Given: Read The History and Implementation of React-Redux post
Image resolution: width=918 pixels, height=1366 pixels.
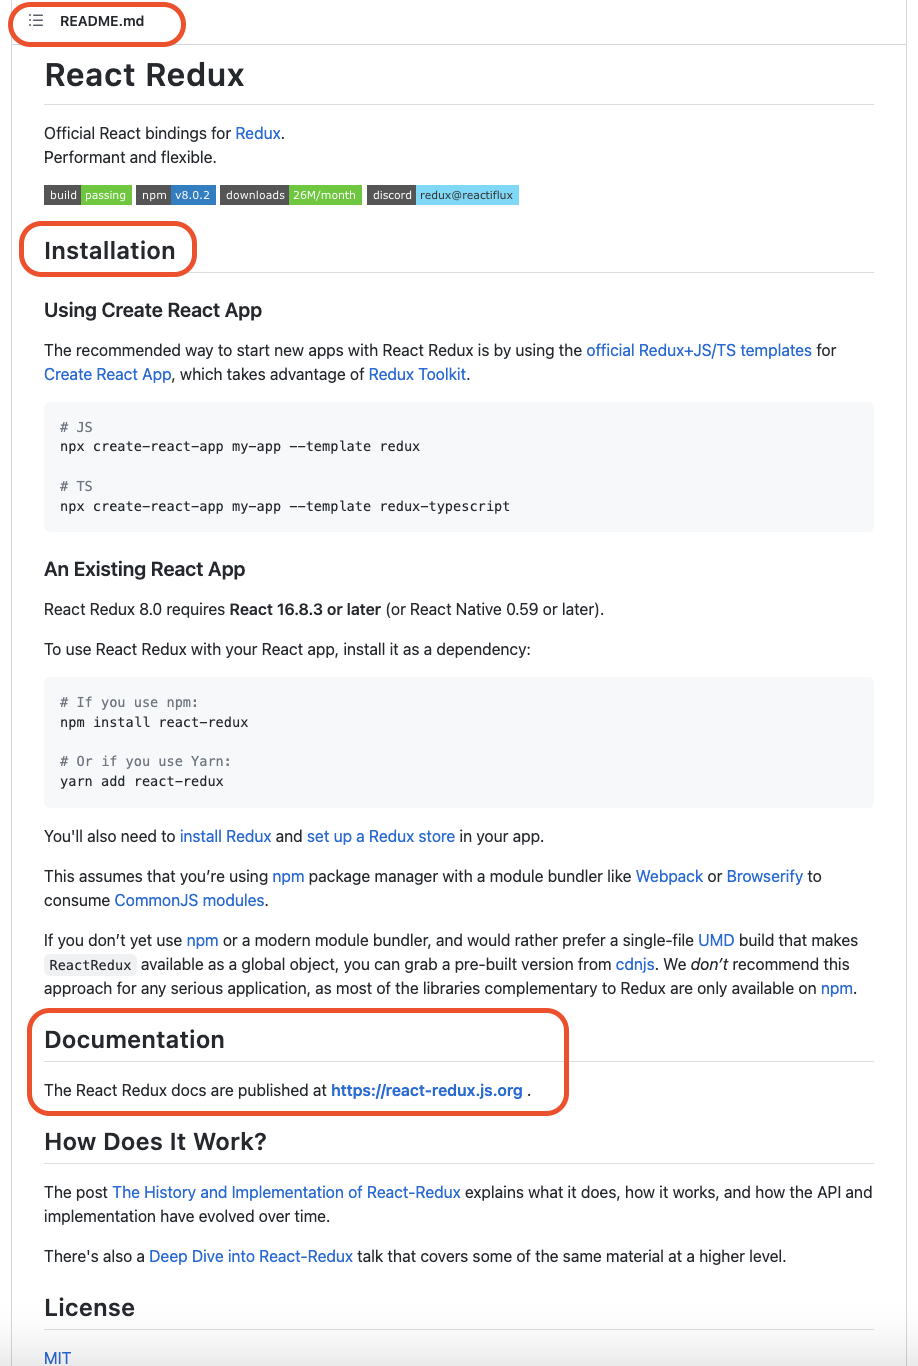Looking at the screenshot, I should point(286,1192).
